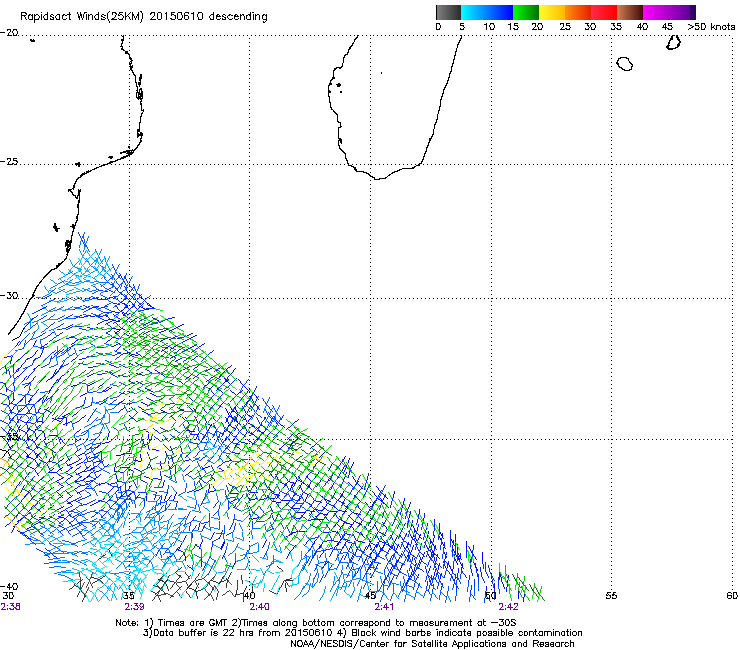
Task: Click the cyan-blue 5-15 knots legend segment
Action: tap(487, 12)
